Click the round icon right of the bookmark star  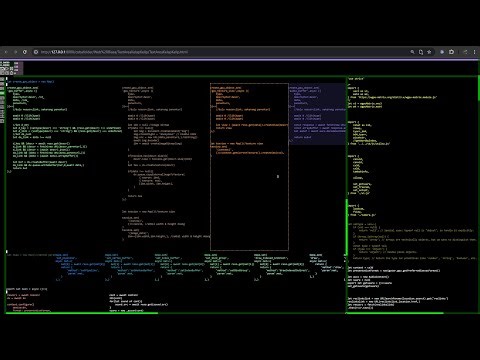click(x=442, y=52)
